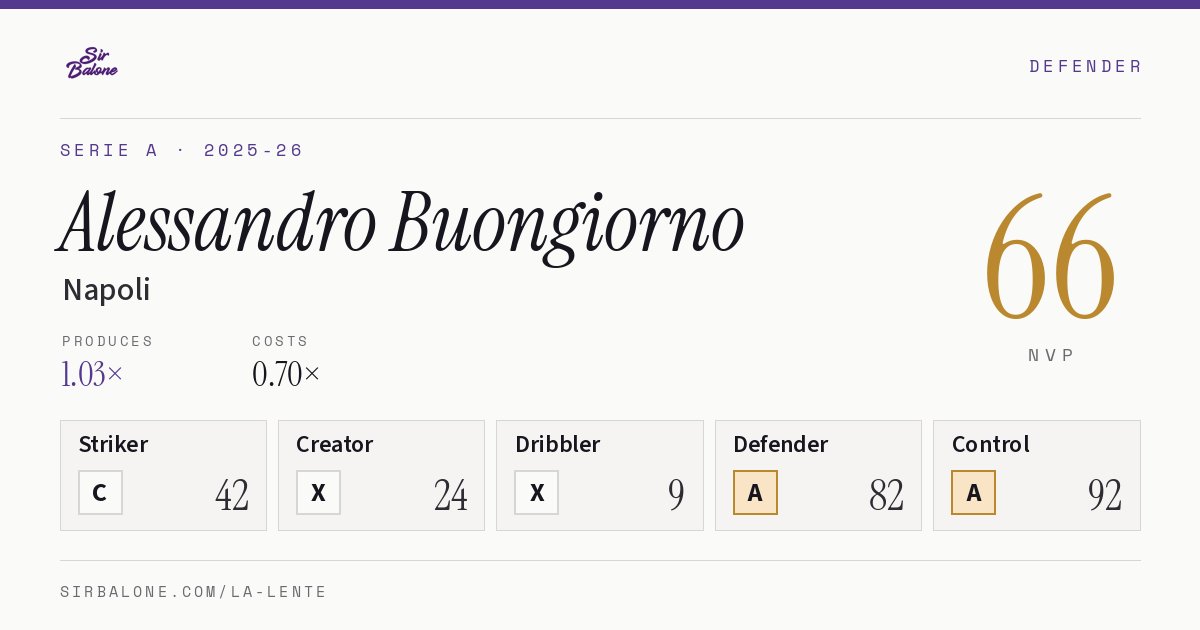Image resolution: width=1200 pixels, height=630 pixels.
Task: Click the A grade badge under Defender
Action: [755, 492]
